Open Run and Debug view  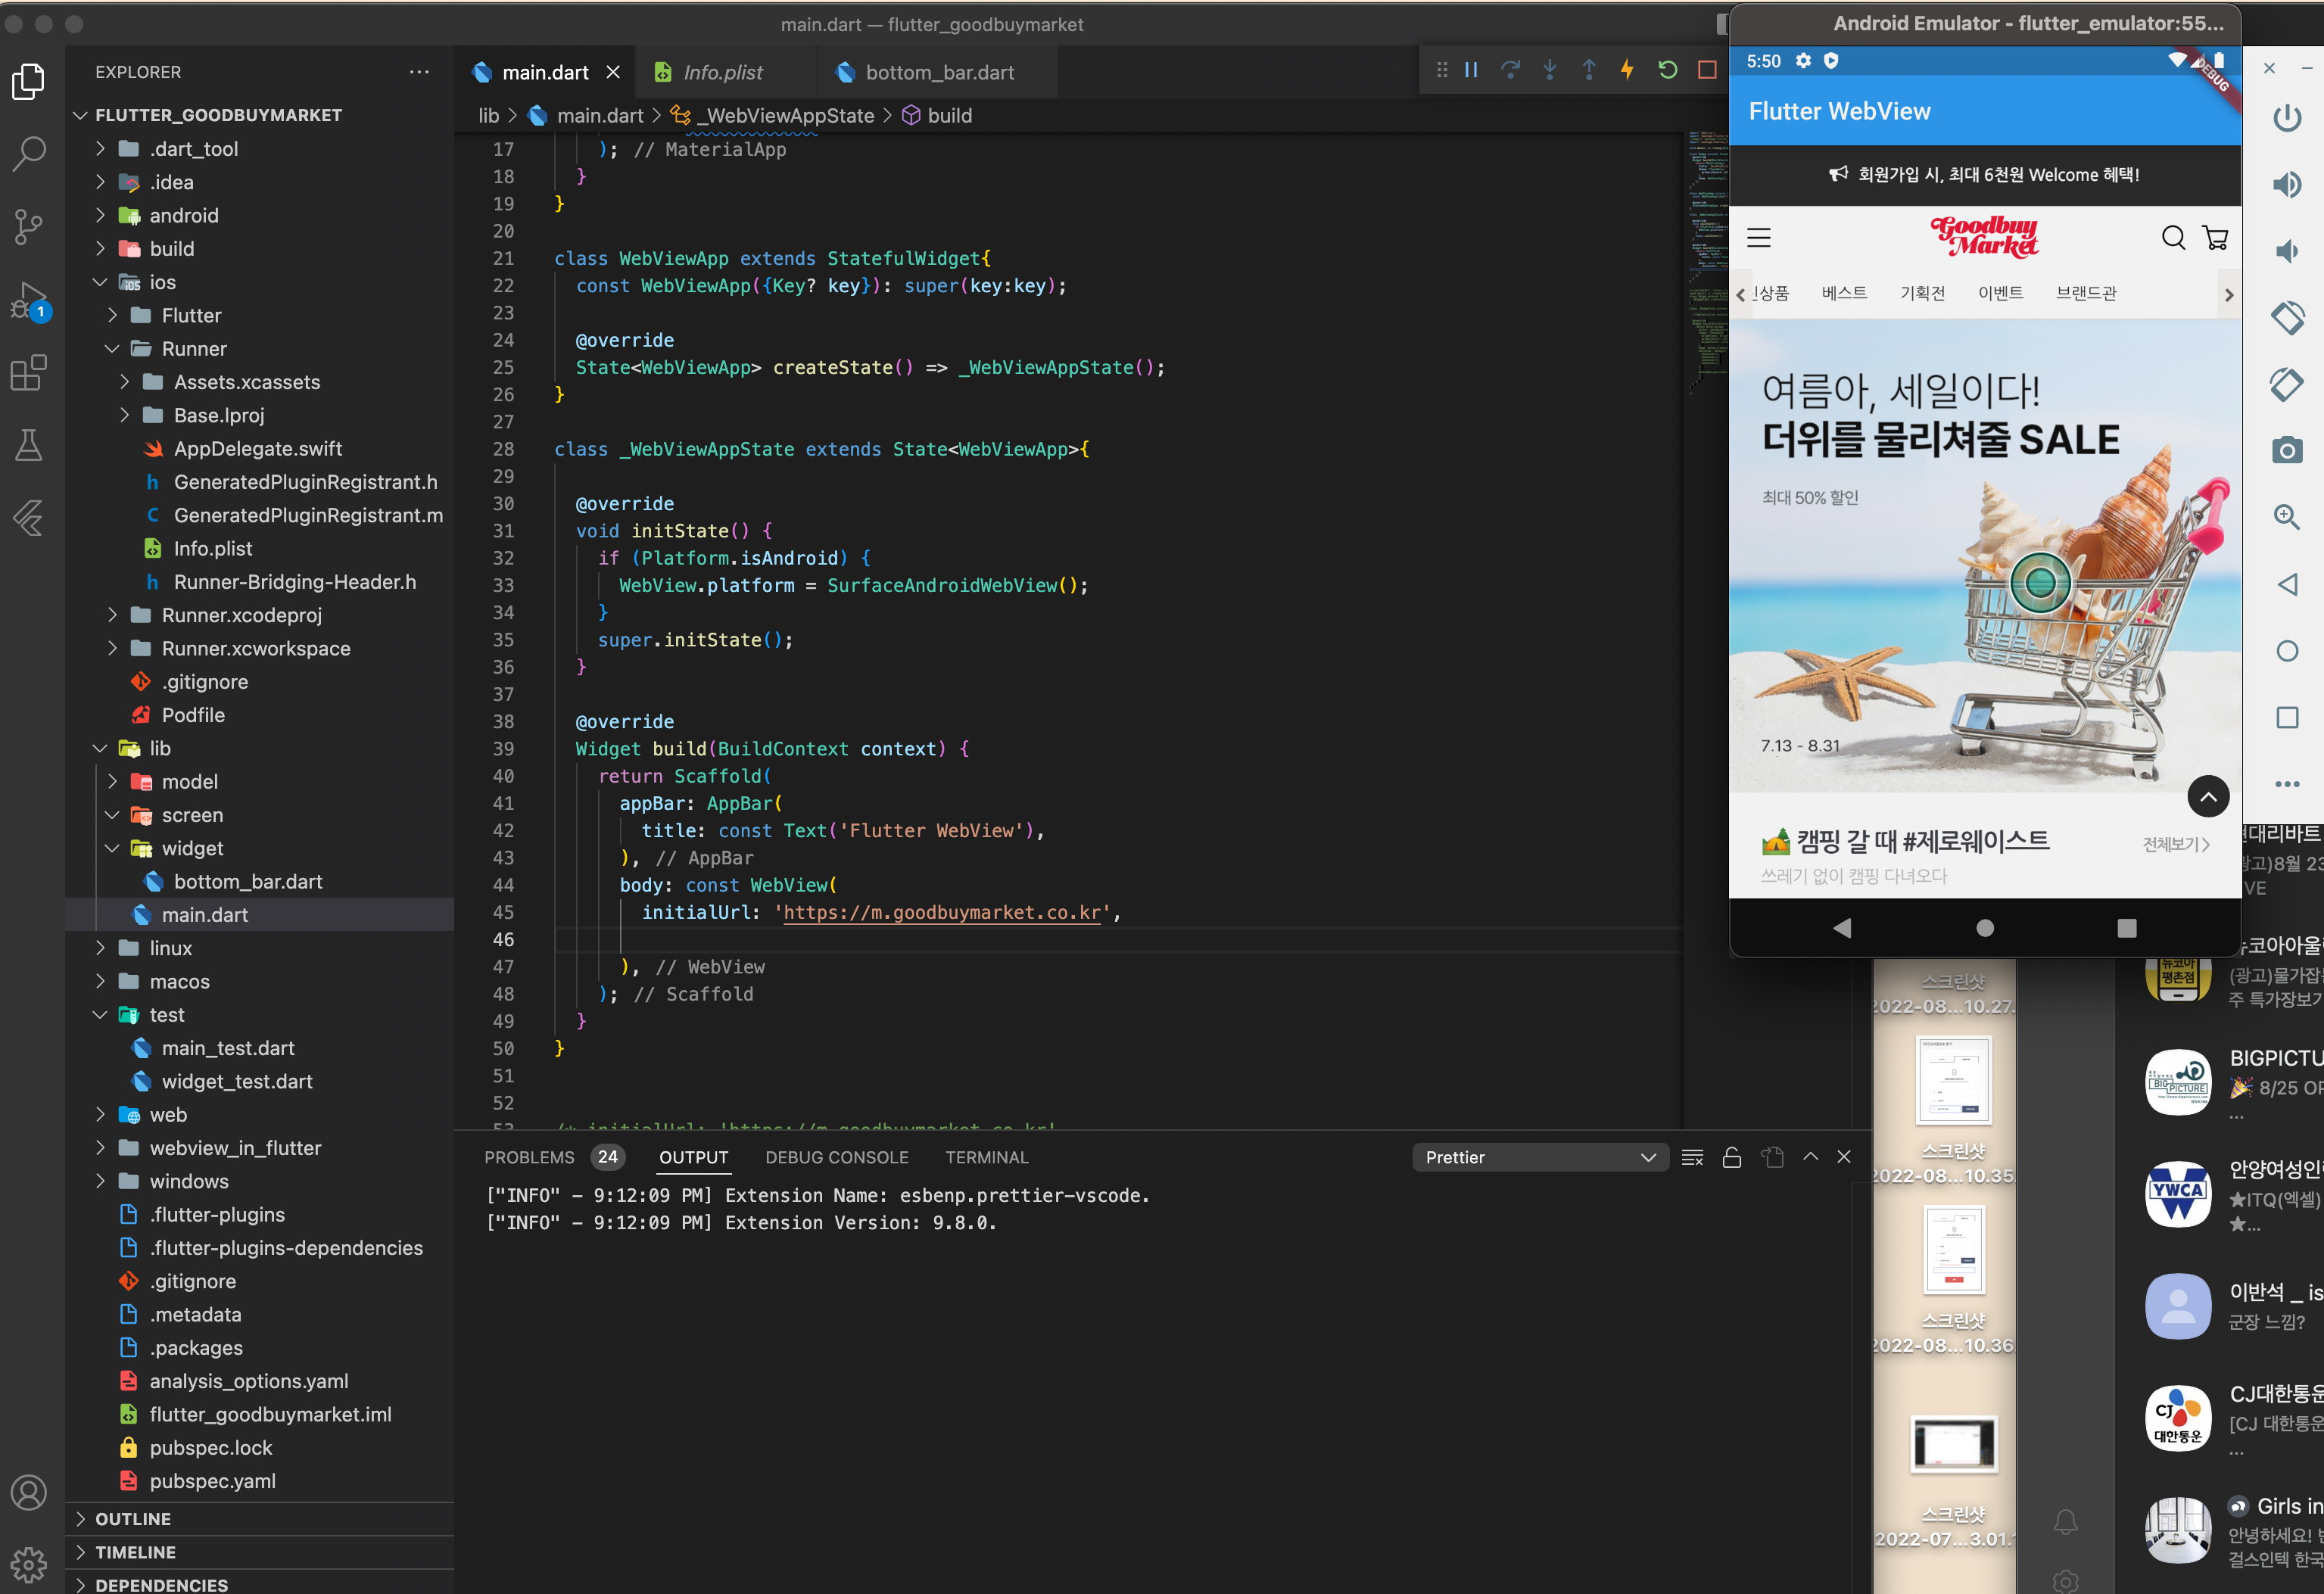(29, 299)
